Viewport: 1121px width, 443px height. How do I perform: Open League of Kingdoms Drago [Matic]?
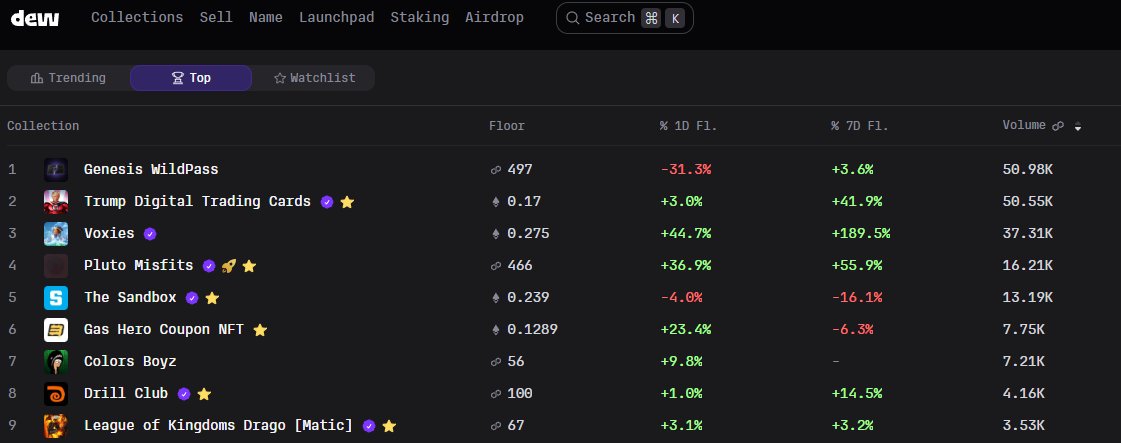tap(218, 425)
